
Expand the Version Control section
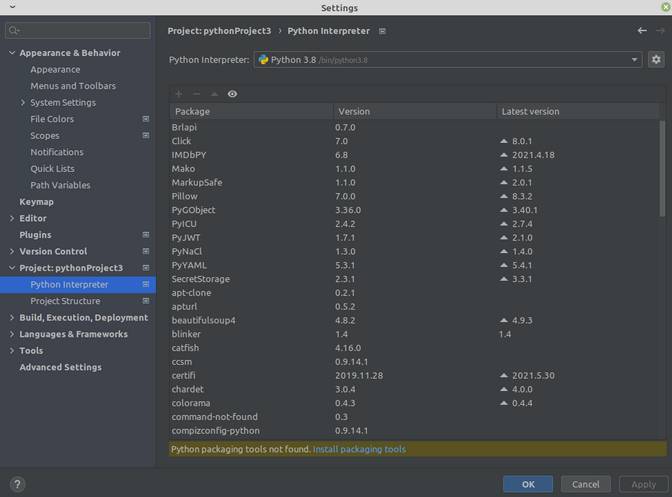(12, 251)
